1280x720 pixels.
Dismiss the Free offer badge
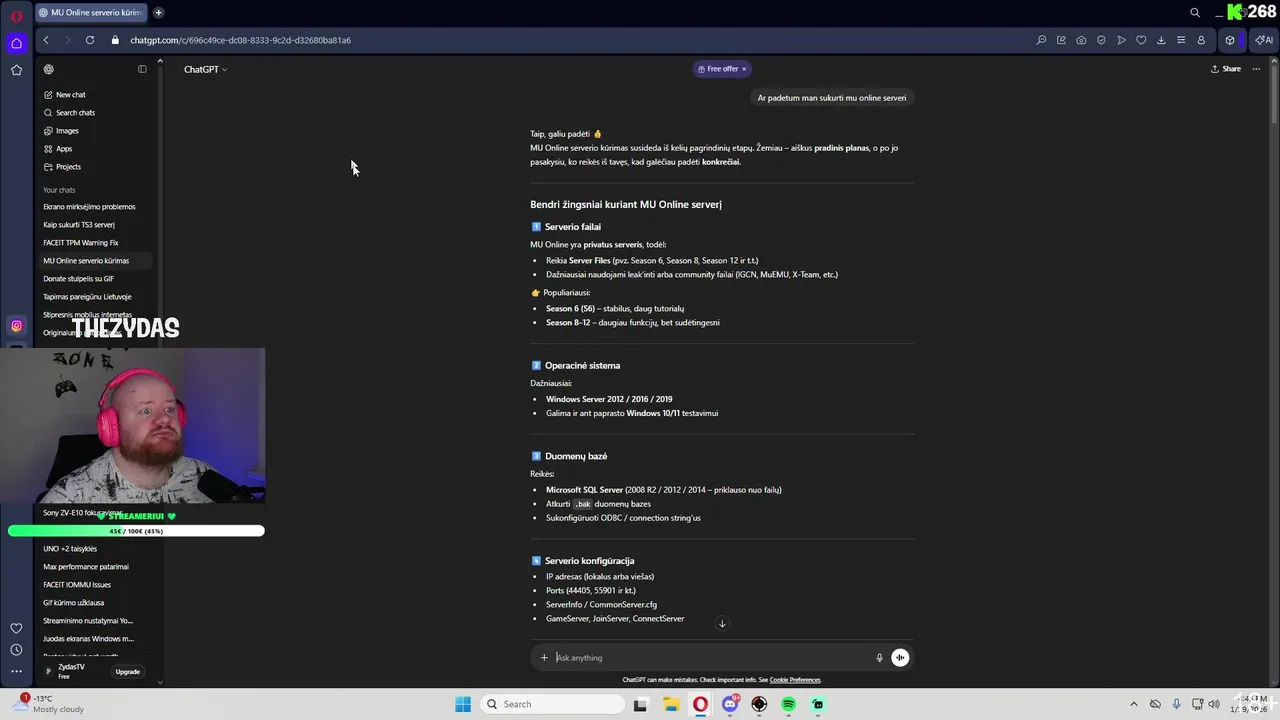[744, 69]
